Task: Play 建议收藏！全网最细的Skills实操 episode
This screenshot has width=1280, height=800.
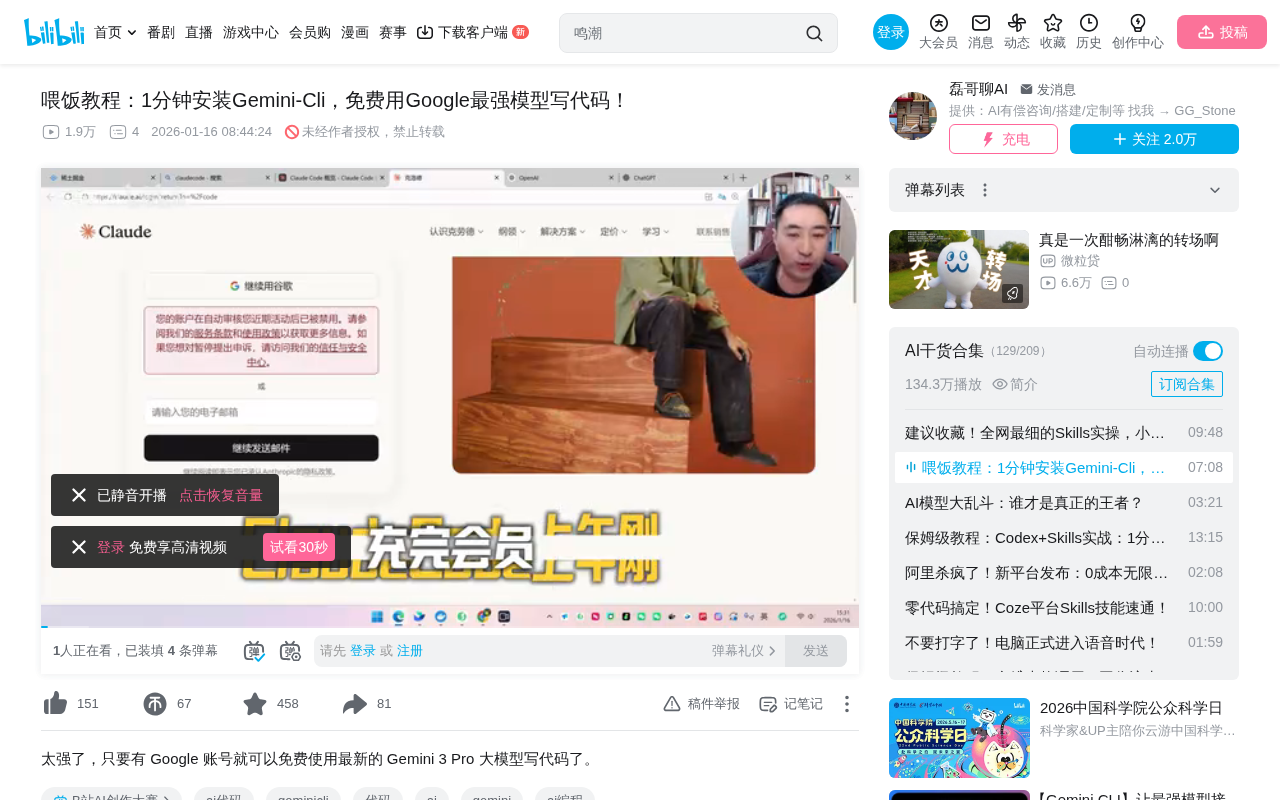Action: pos(1064,433)
